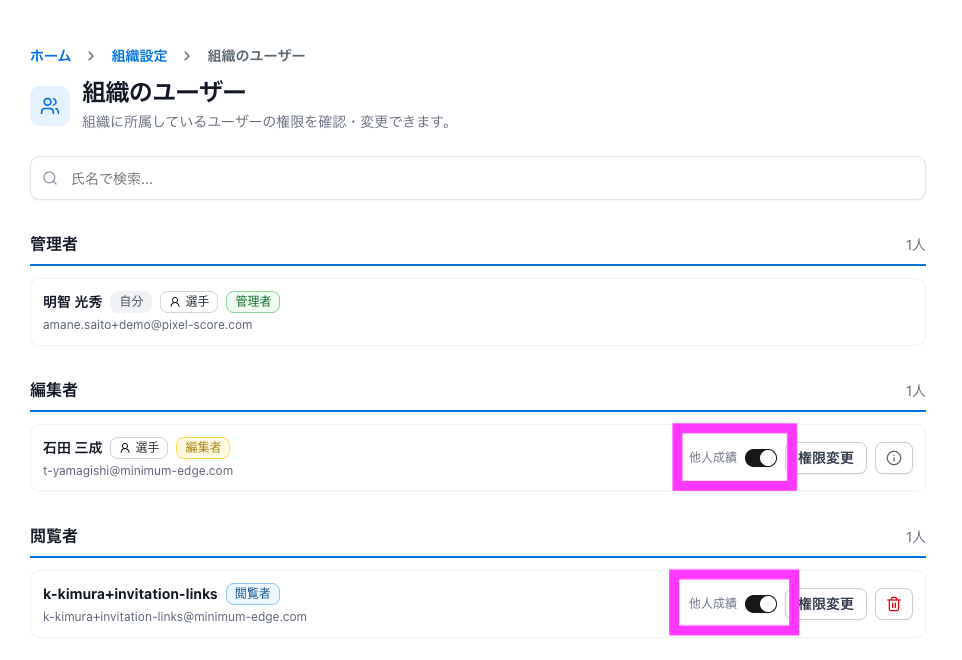Screen dimensions: 962x660
Task: Open 組織設定 breadcrumb link
Action: pyautogui.click(x=139, y=56)
